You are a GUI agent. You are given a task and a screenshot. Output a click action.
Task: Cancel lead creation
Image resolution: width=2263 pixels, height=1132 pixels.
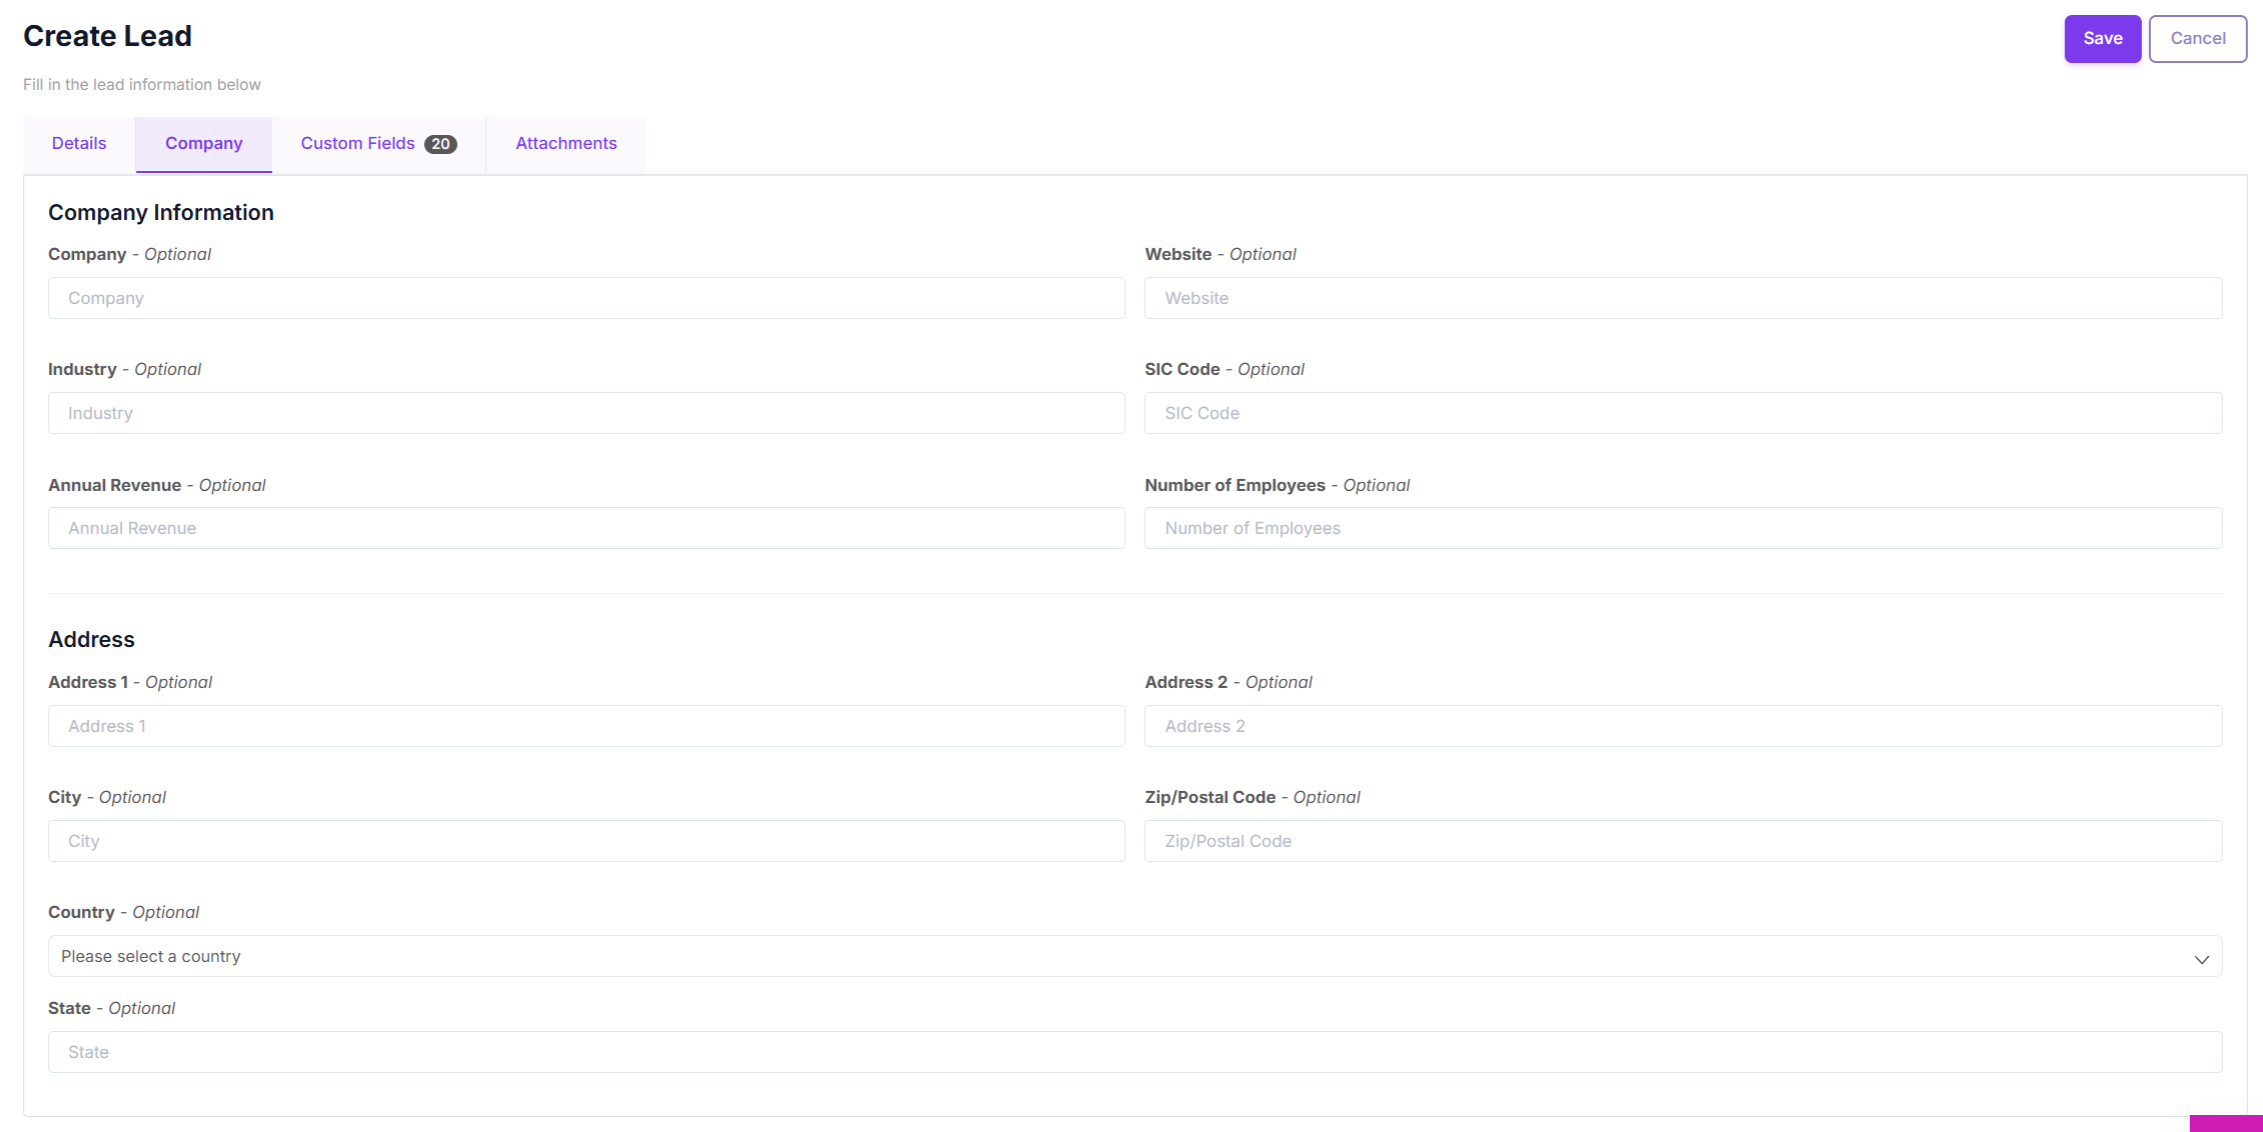tap(2197, 39)
